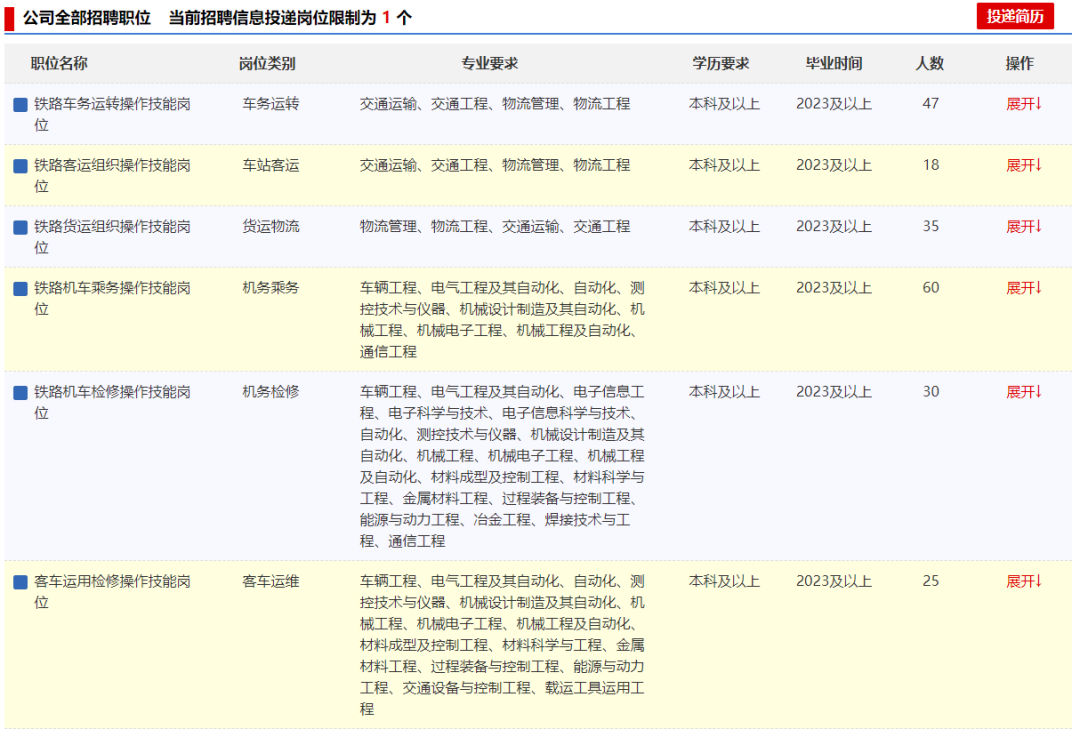Click the headcount 25 cell
Image resolution: width=1080 pixels, height=729 pixels.
[931, 582]
